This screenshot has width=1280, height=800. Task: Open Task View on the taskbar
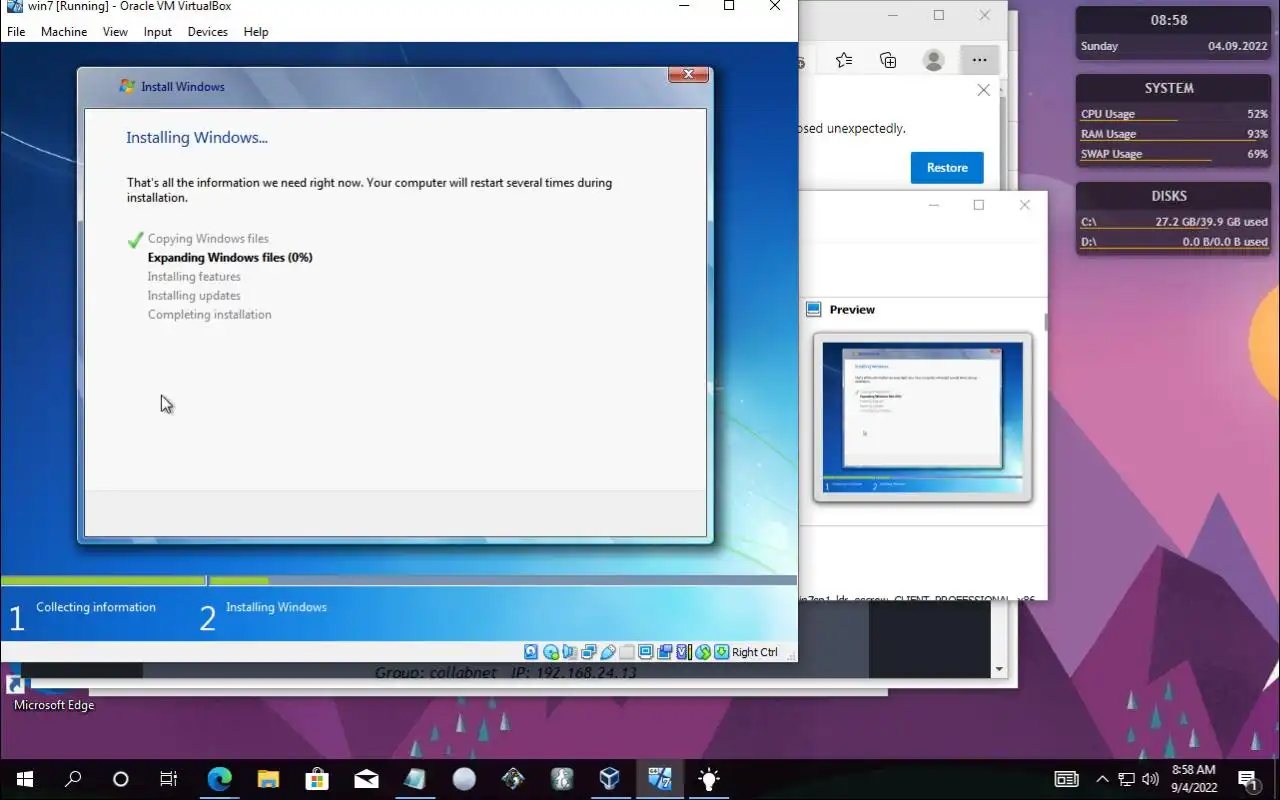[169, 779]
